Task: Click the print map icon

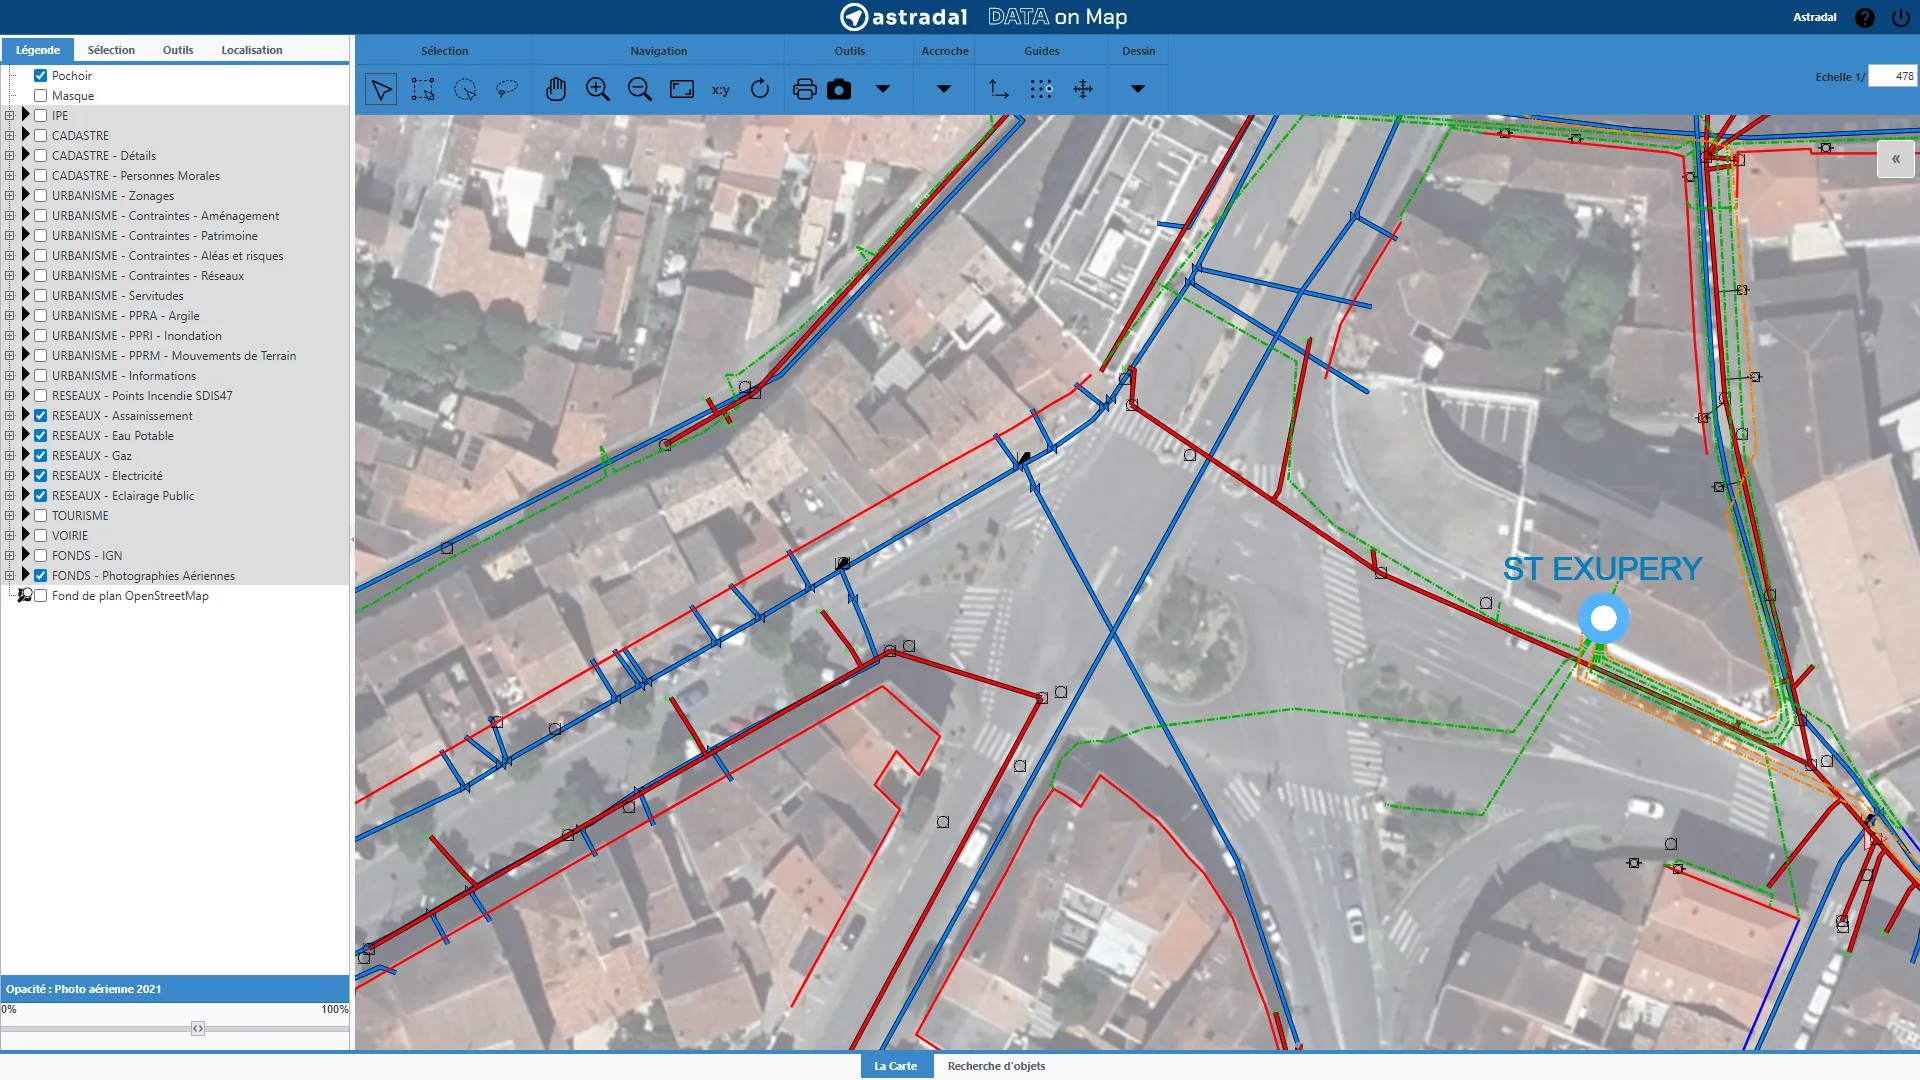Action: point(804,89)
